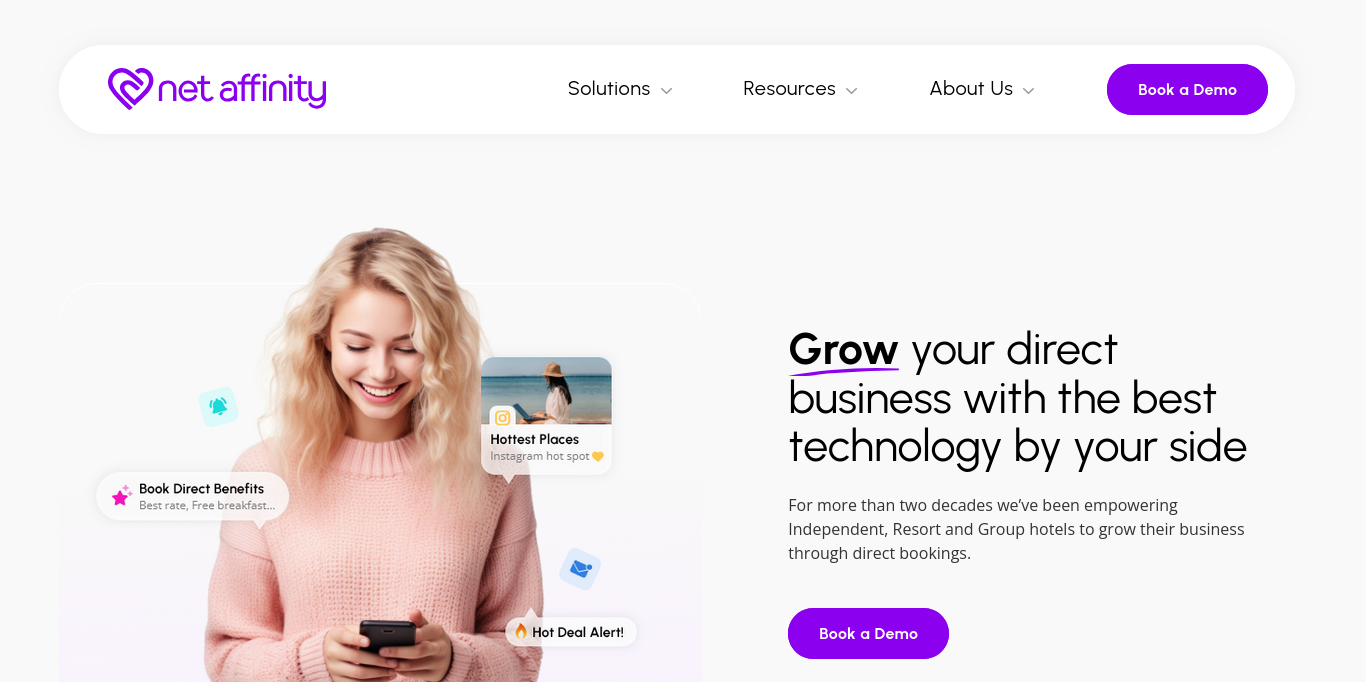Viewport: 1366px width, 682px height.
Task: Click Book a Demo in the header
Action: point(1187,90)
